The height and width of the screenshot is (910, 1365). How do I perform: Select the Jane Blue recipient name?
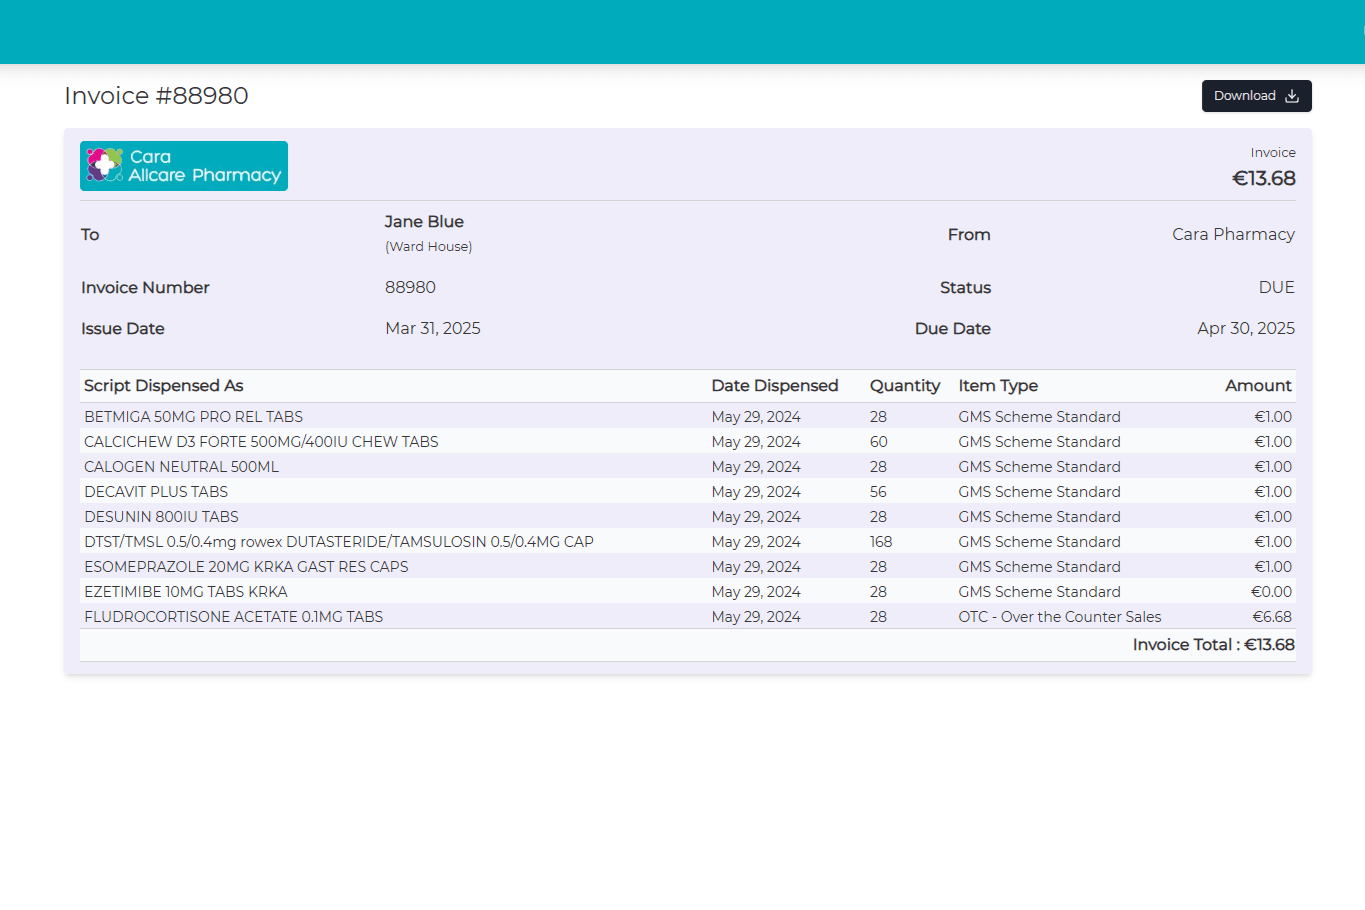click(x=424, y=221)
